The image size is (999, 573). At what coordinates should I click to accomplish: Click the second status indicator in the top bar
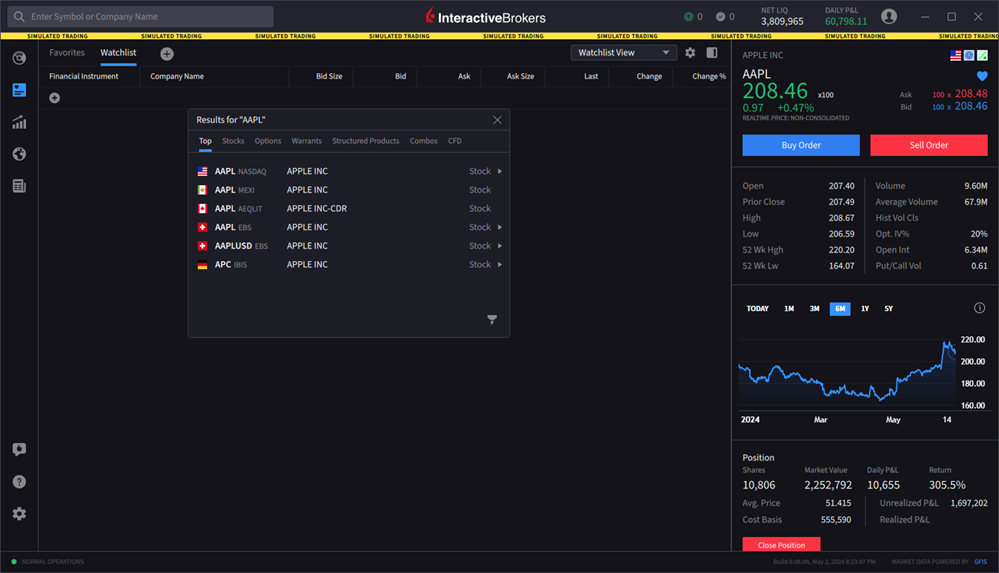click(725, 17)
